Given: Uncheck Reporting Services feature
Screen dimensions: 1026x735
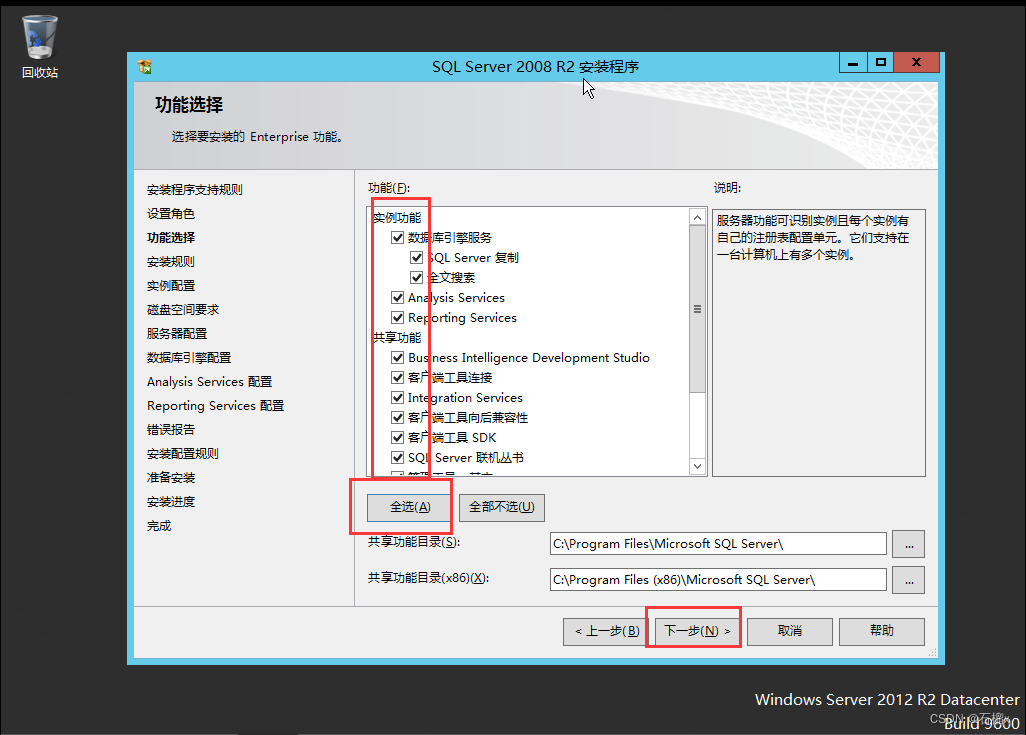Looking at the screenshot, I should click(x=397, y=317).
